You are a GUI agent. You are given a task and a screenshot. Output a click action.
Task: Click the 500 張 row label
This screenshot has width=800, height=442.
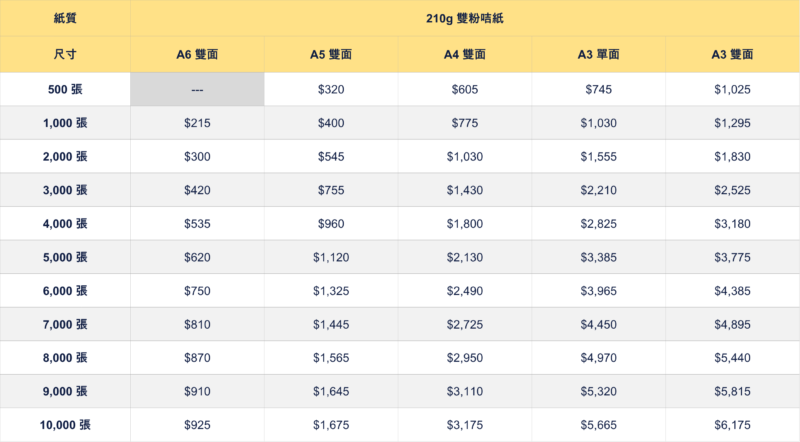65,89
